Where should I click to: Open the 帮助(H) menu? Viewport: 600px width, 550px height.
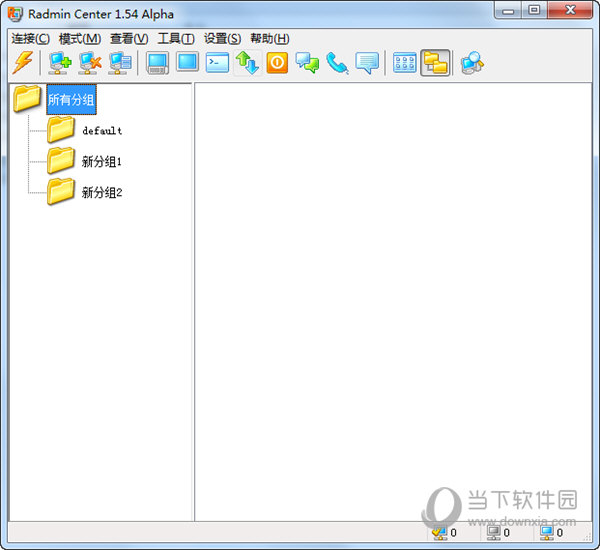(x=270, y=39)
